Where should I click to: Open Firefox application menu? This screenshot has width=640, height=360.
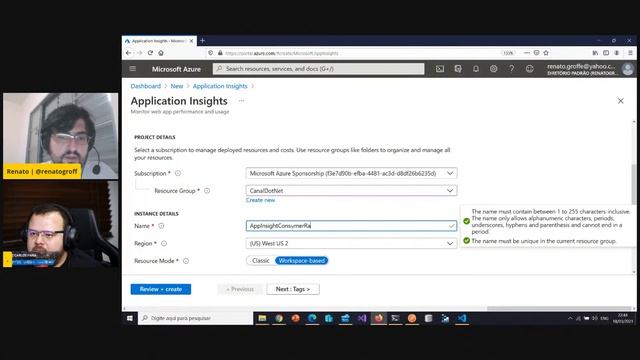630,53
